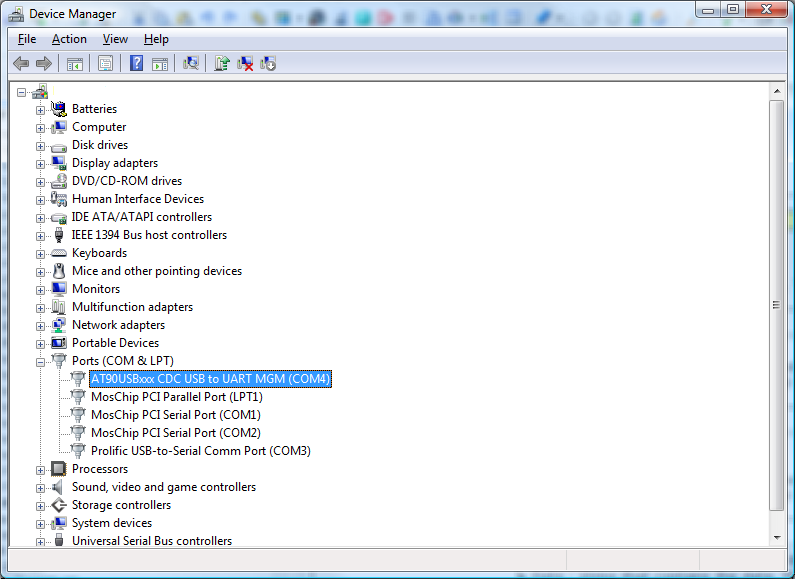Click the Storage controllers icon
Image resolution: width=795 pixels, height=579 pixels.
point(59,505)
